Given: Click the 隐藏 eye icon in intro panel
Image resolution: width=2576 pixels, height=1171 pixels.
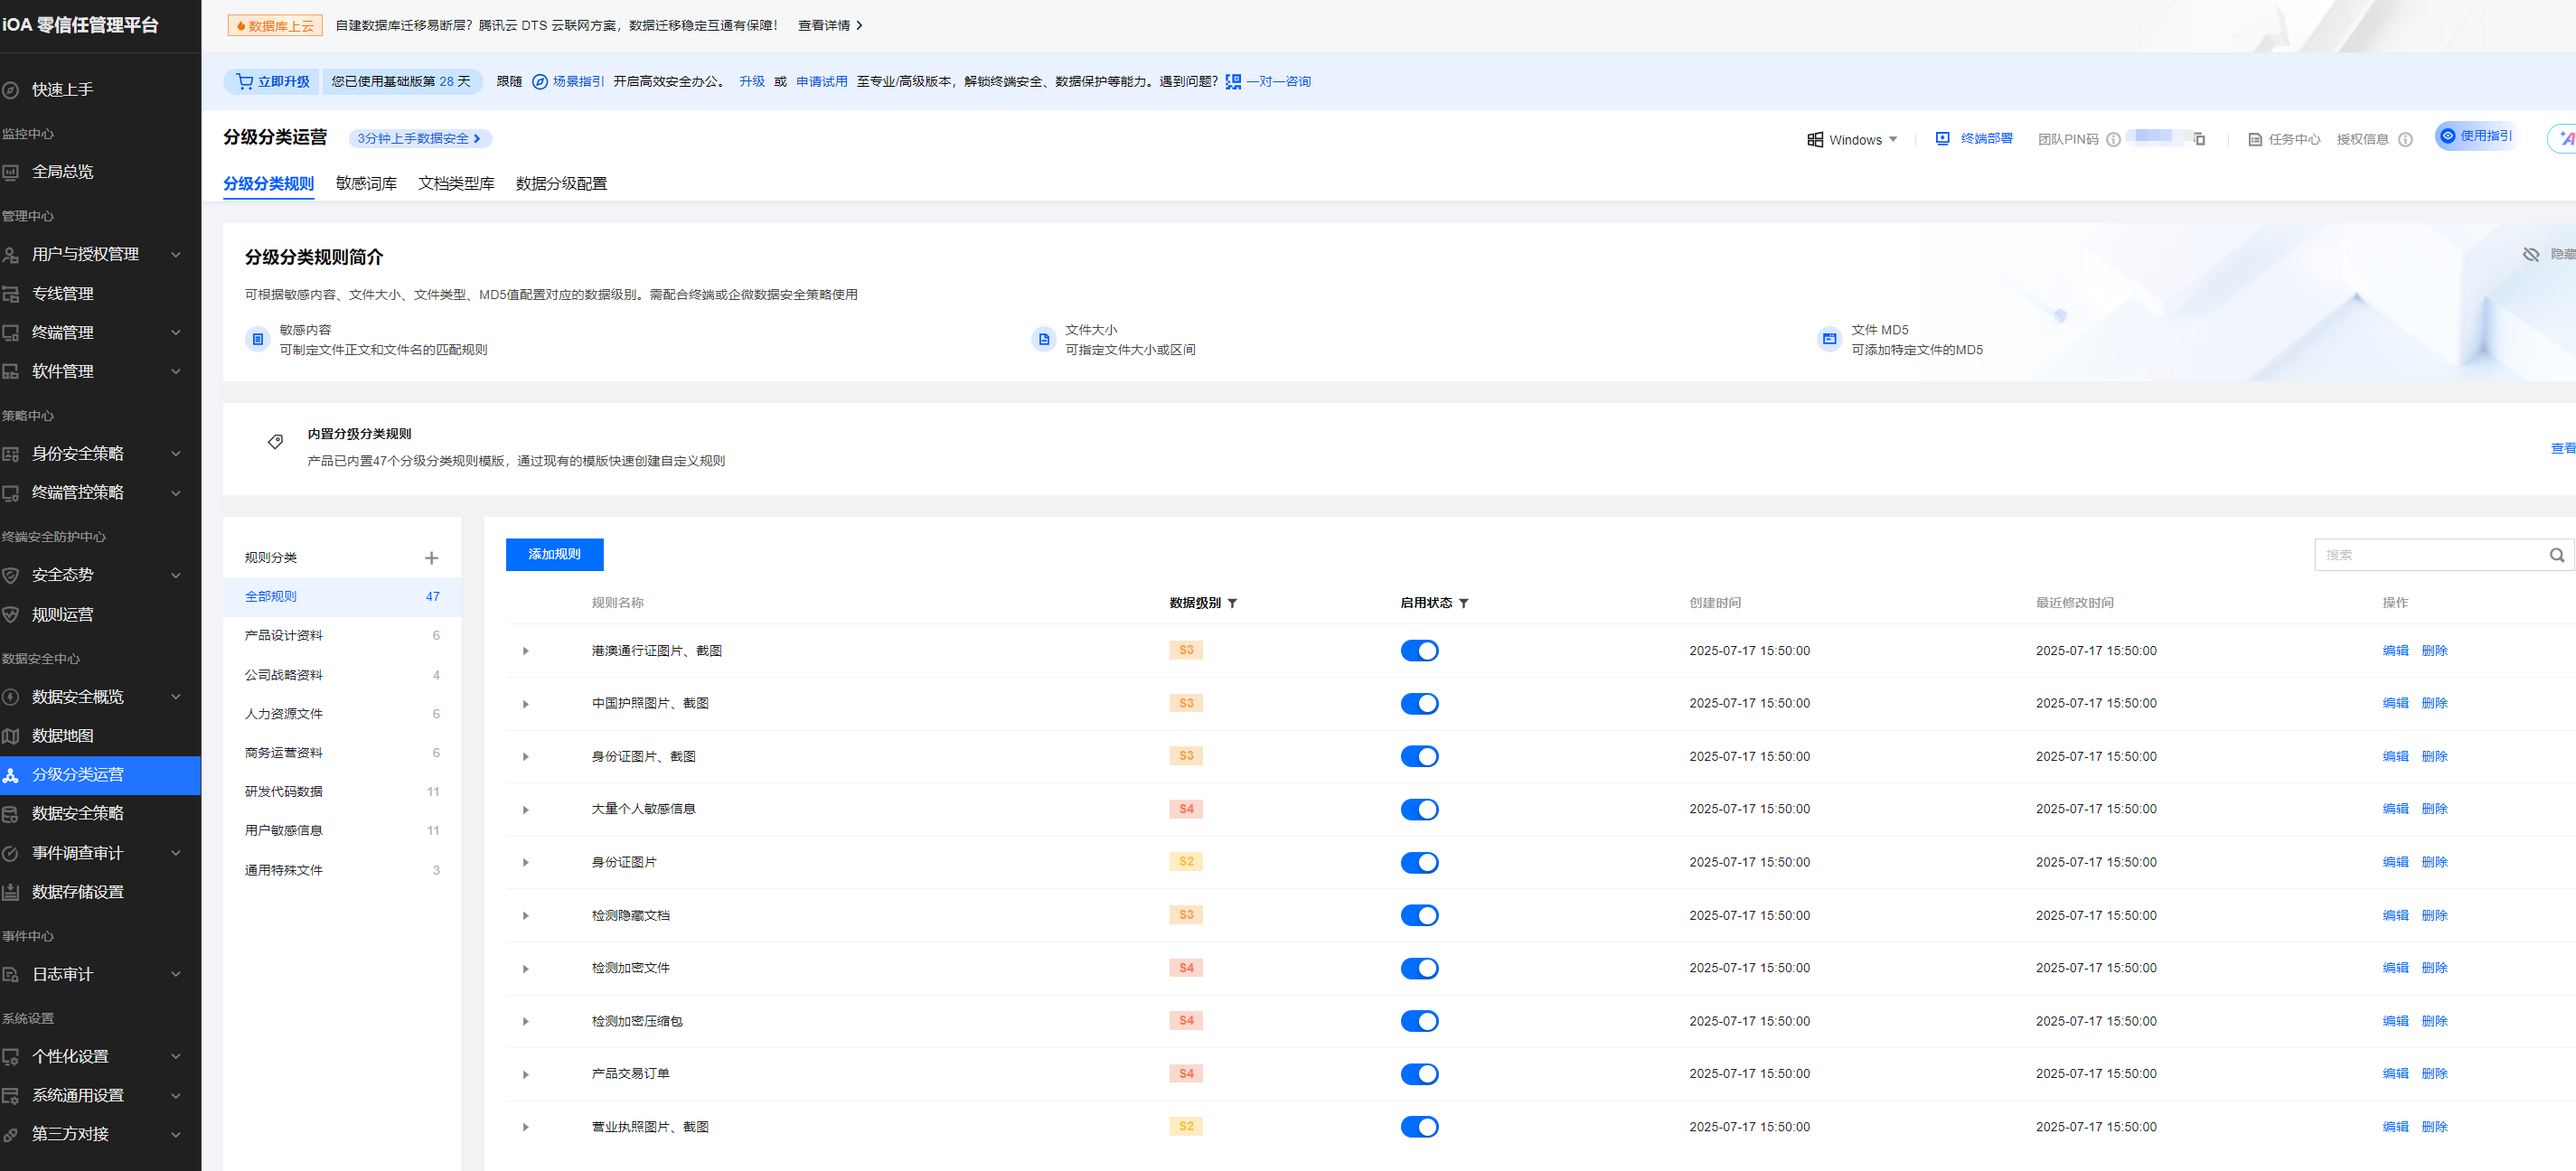Looking at the screenshot, I should 2530,255.
